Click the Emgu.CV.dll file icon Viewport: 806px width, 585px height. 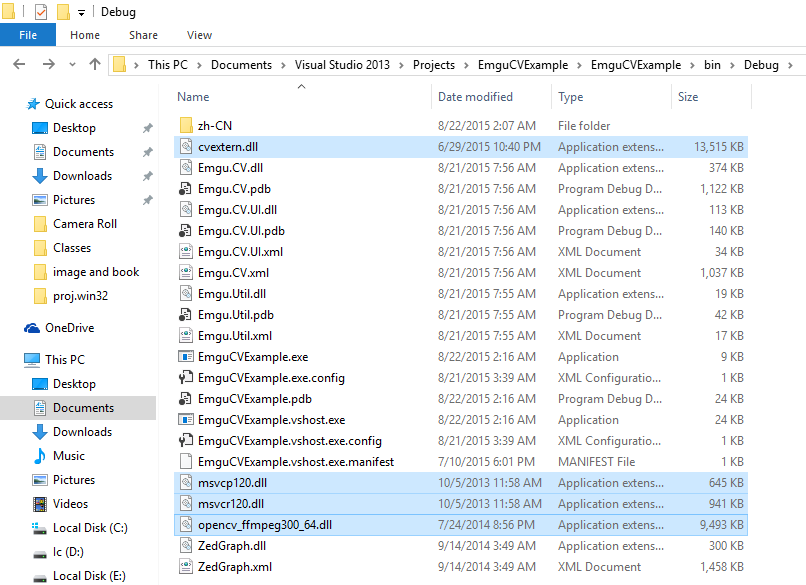[186, 168]
